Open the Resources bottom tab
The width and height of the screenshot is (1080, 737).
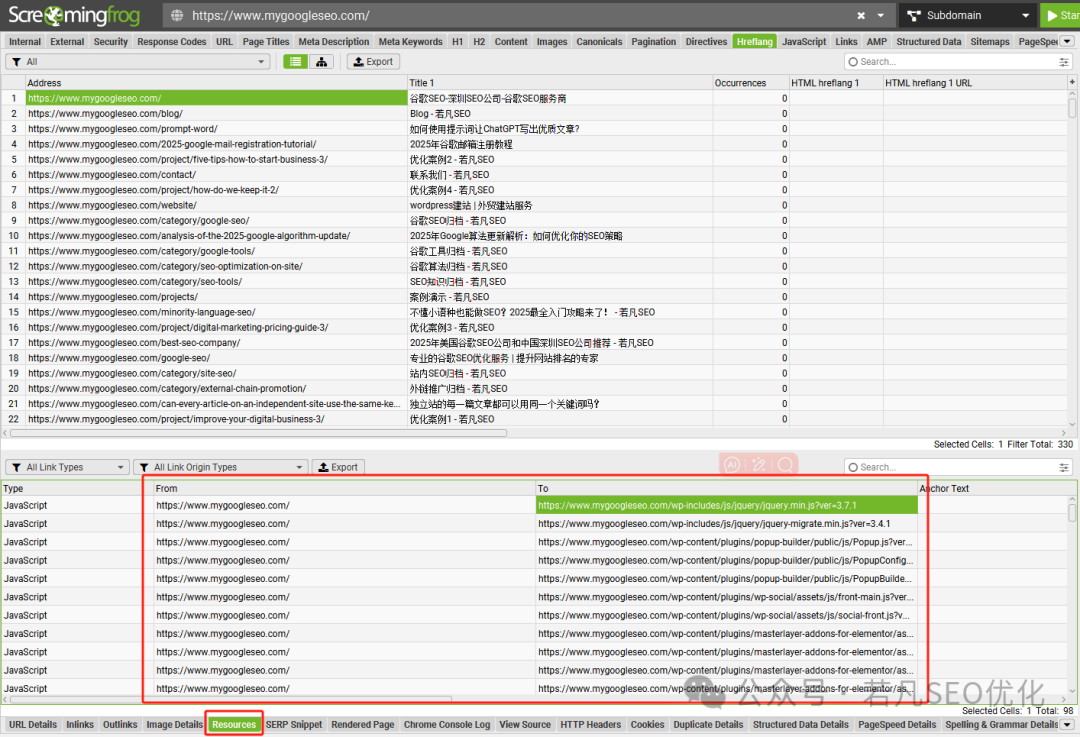[x=234, y=725]
